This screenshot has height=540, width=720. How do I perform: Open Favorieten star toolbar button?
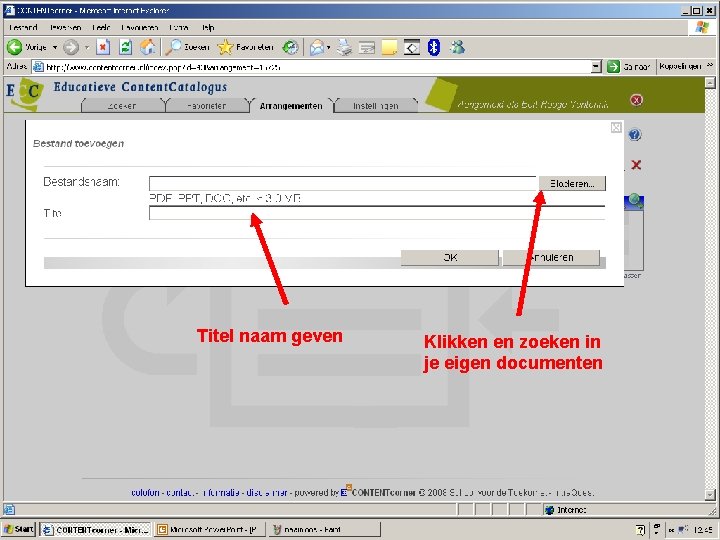[245, 47]
